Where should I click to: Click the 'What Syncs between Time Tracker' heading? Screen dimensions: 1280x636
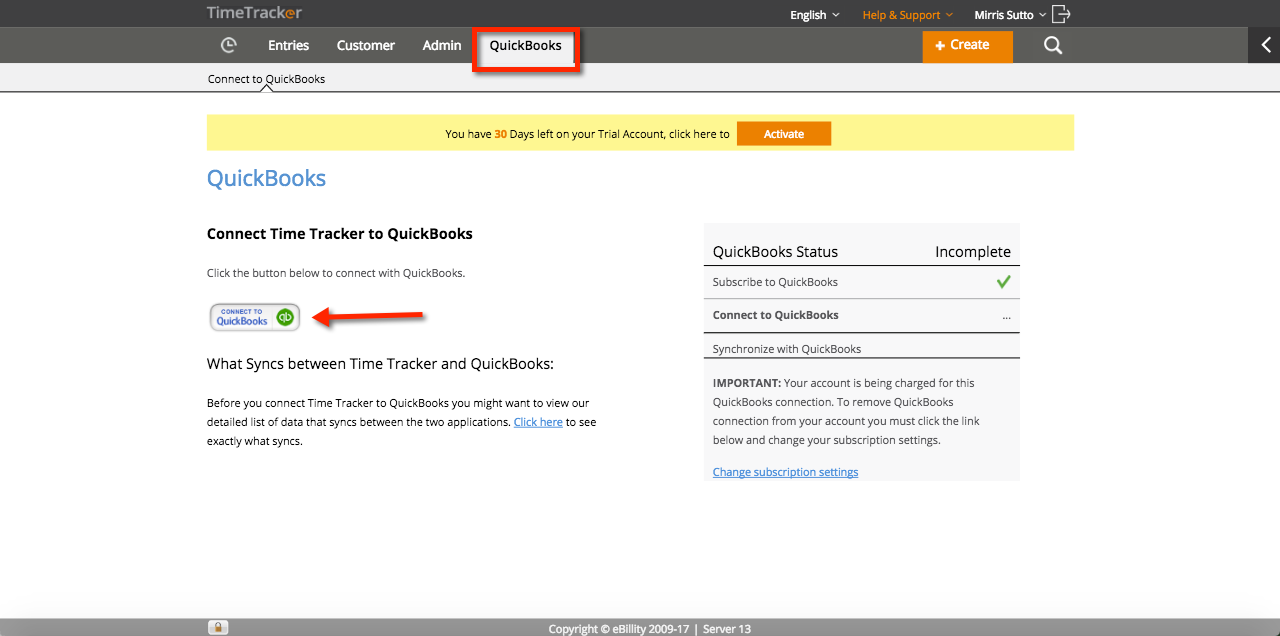click(380, 364)
